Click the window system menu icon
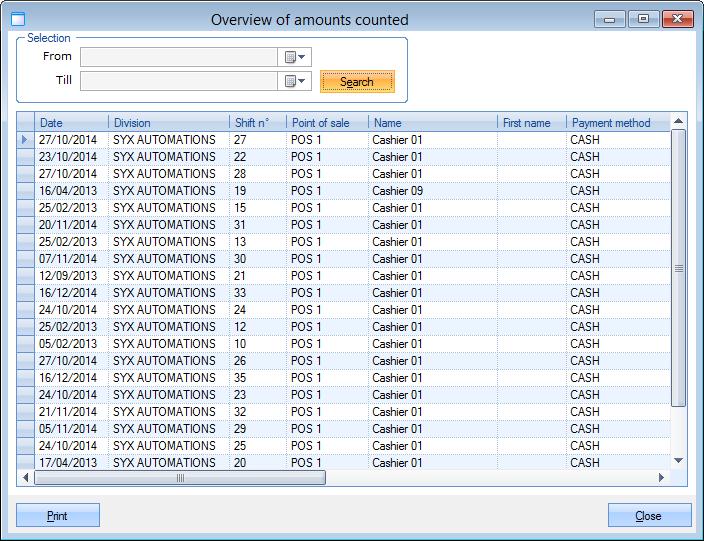 point(18,19)
